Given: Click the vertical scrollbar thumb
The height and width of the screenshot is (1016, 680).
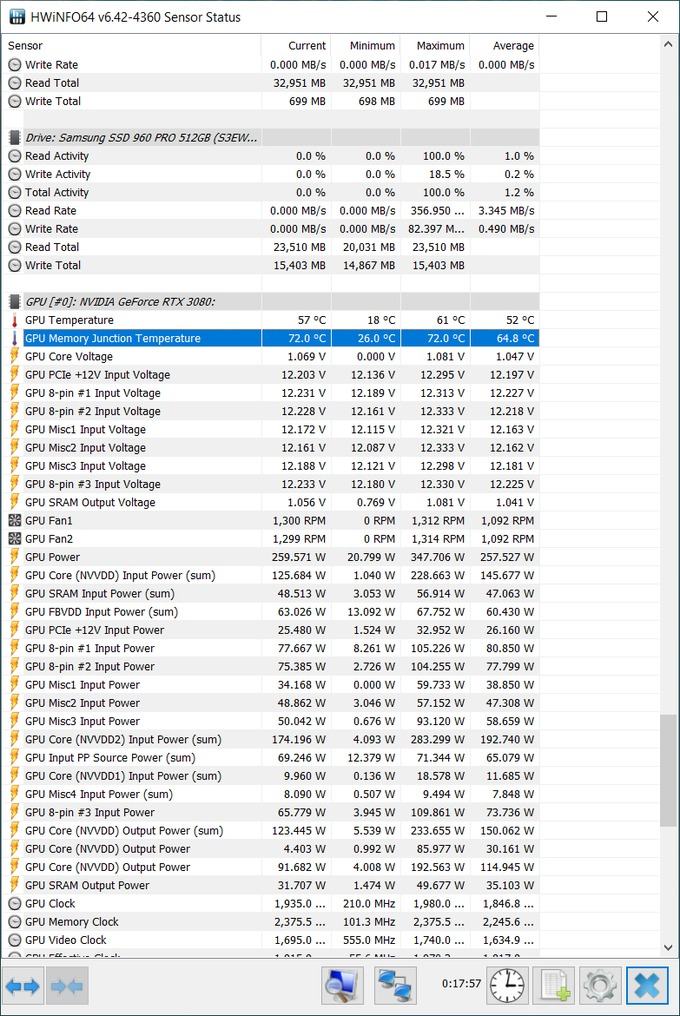Looking at the screenshot, I should [x=668, y=770].
